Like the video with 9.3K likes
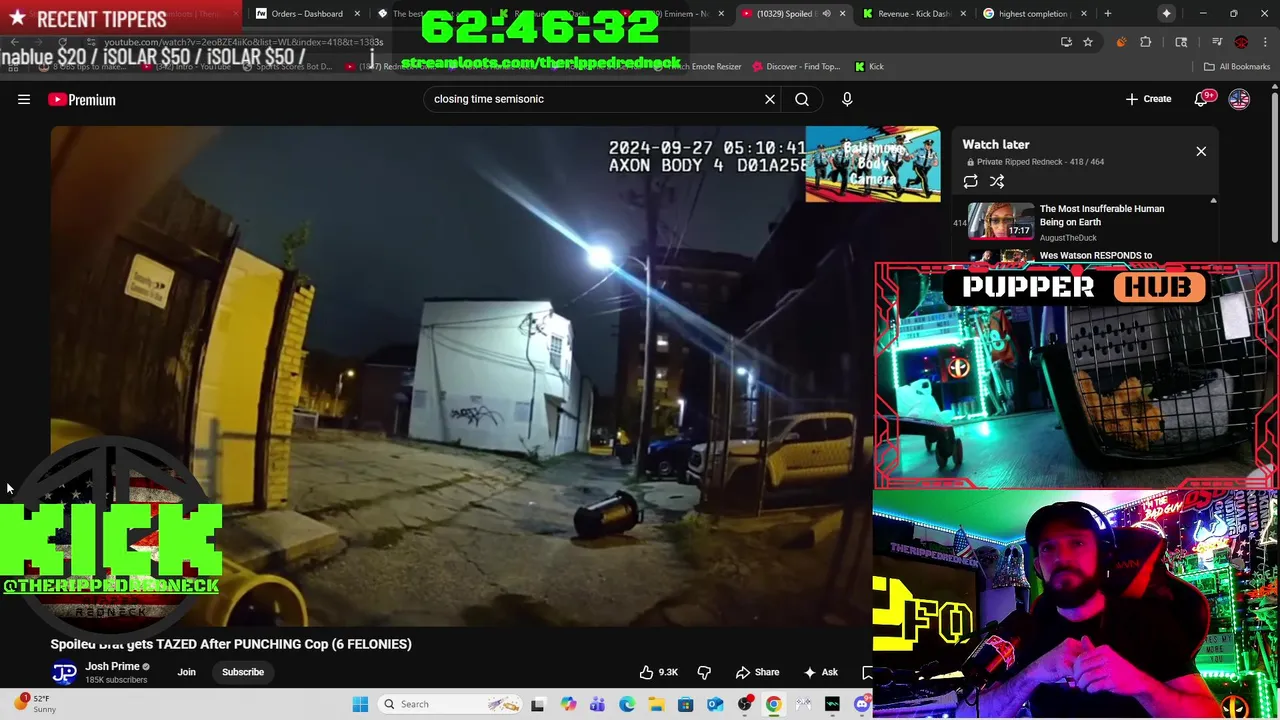1280x720 pixels. [x=658, y=672]
